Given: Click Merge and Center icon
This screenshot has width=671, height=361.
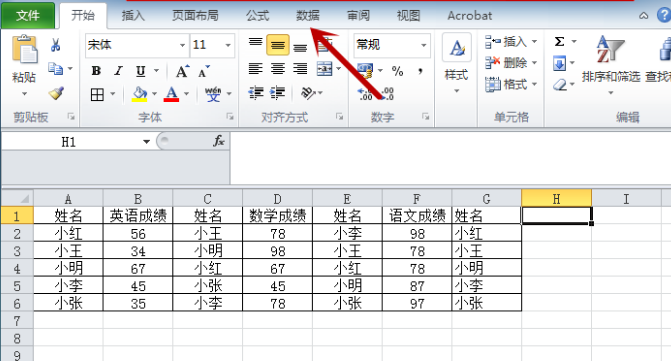Looking at the screenshot, I should tap(325, 68).
